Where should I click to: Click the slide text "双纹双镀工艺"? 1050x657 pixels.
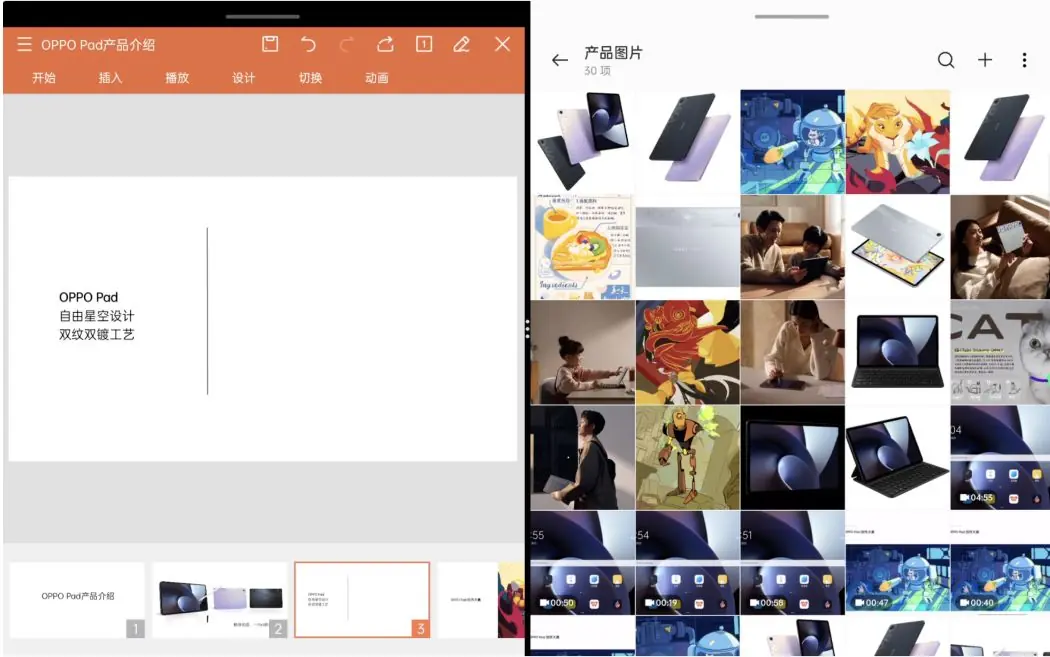point(96,334)
